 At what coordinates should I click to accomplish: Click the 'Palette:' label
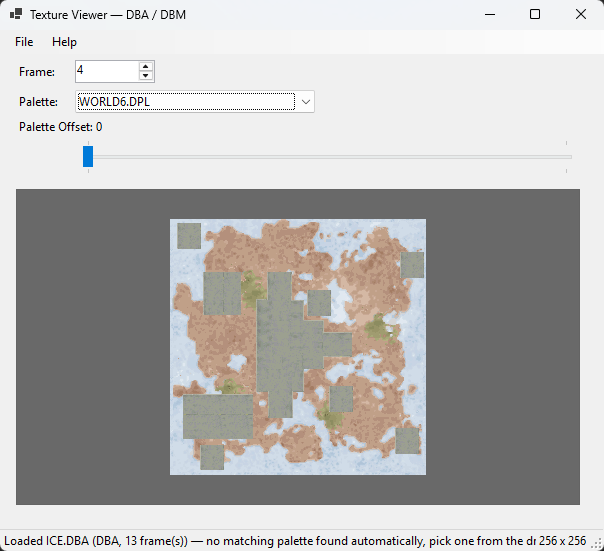tap(38, 102)
